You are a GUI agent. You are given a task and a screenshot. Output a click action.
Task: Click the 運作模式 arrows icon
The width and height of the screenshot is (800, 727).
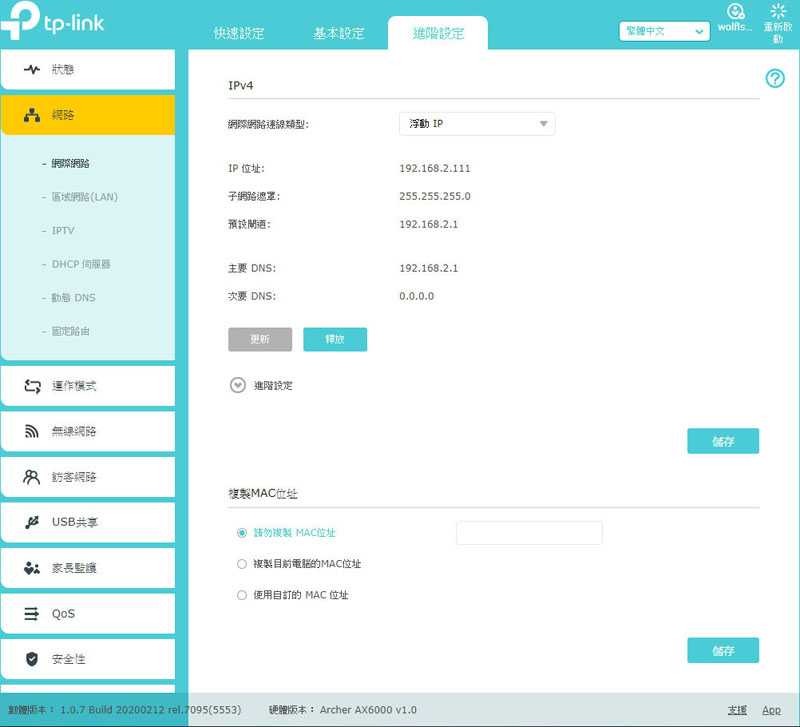coord(32,386)
